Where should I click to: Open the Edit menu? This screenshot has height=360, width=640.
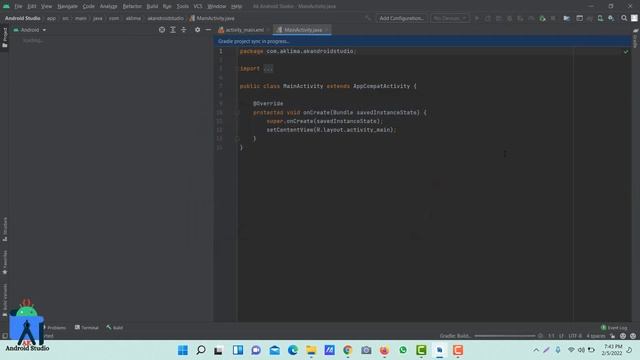(31, 6)
